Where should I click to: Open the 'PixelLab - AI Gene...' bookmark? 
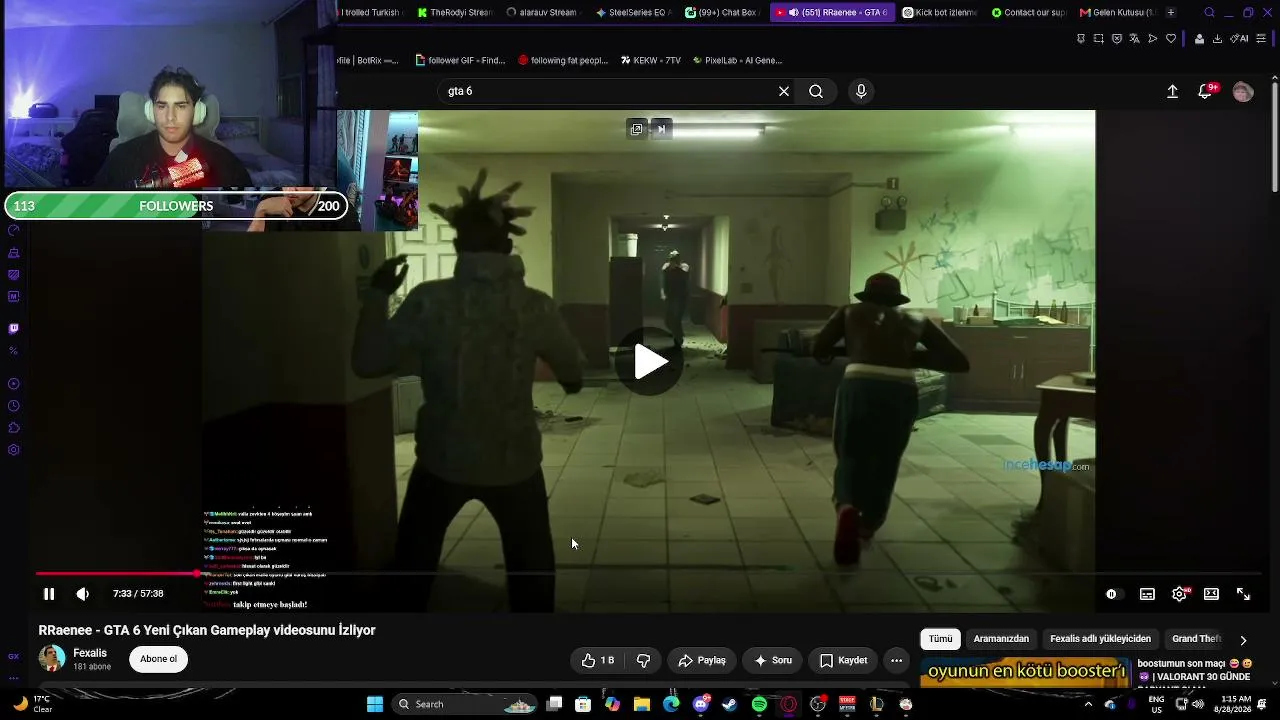coord(737,60)
